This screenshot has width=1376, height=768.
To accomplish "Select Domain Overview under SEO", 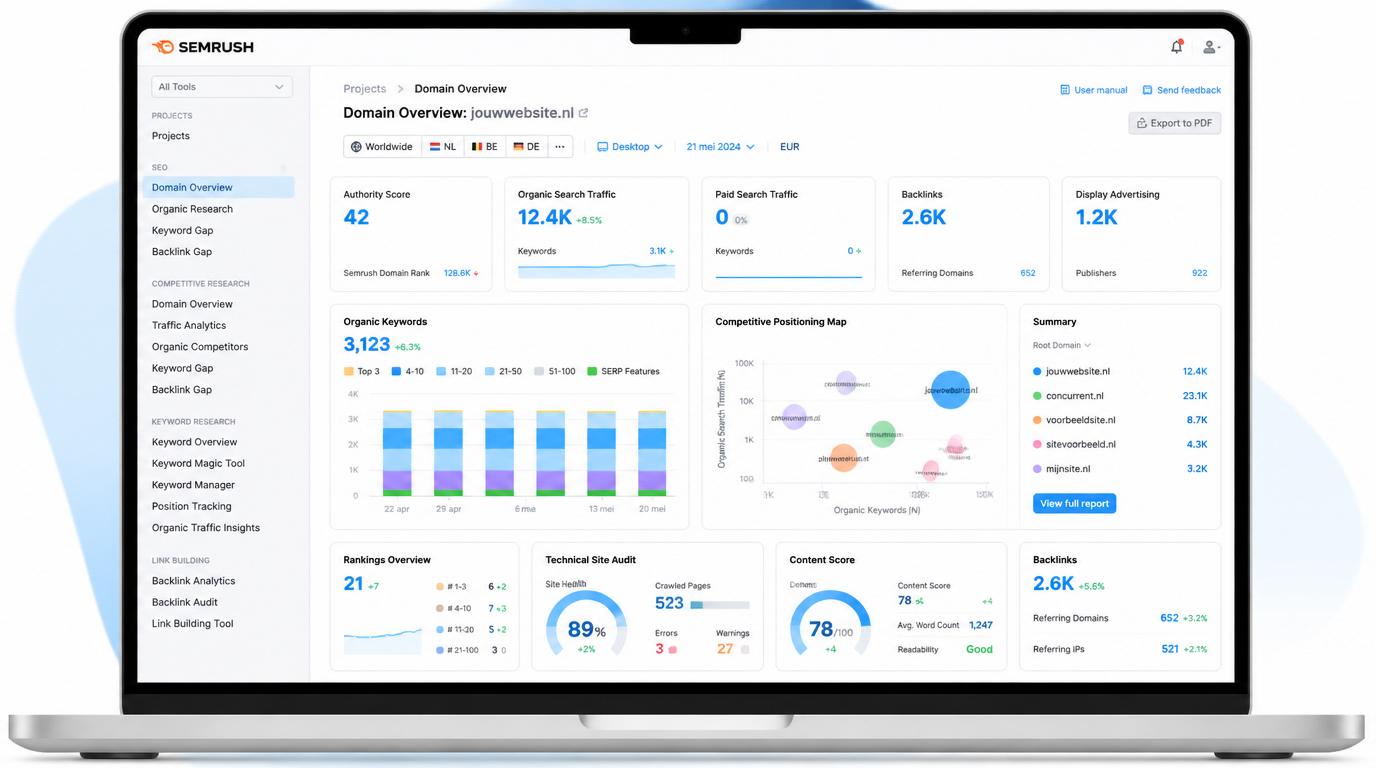I will pyautogui.click(x=218, y=187).
